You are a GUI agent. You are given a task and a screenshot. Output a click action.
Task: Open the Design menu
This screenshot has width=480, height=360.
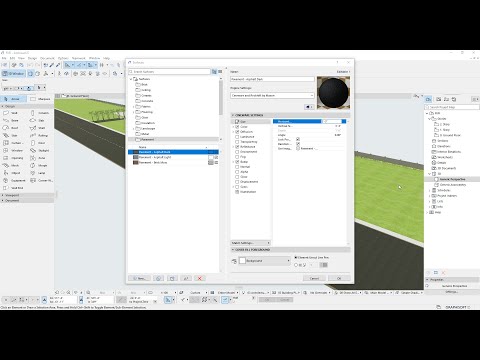pyautogui.click(x=32, y=58)
